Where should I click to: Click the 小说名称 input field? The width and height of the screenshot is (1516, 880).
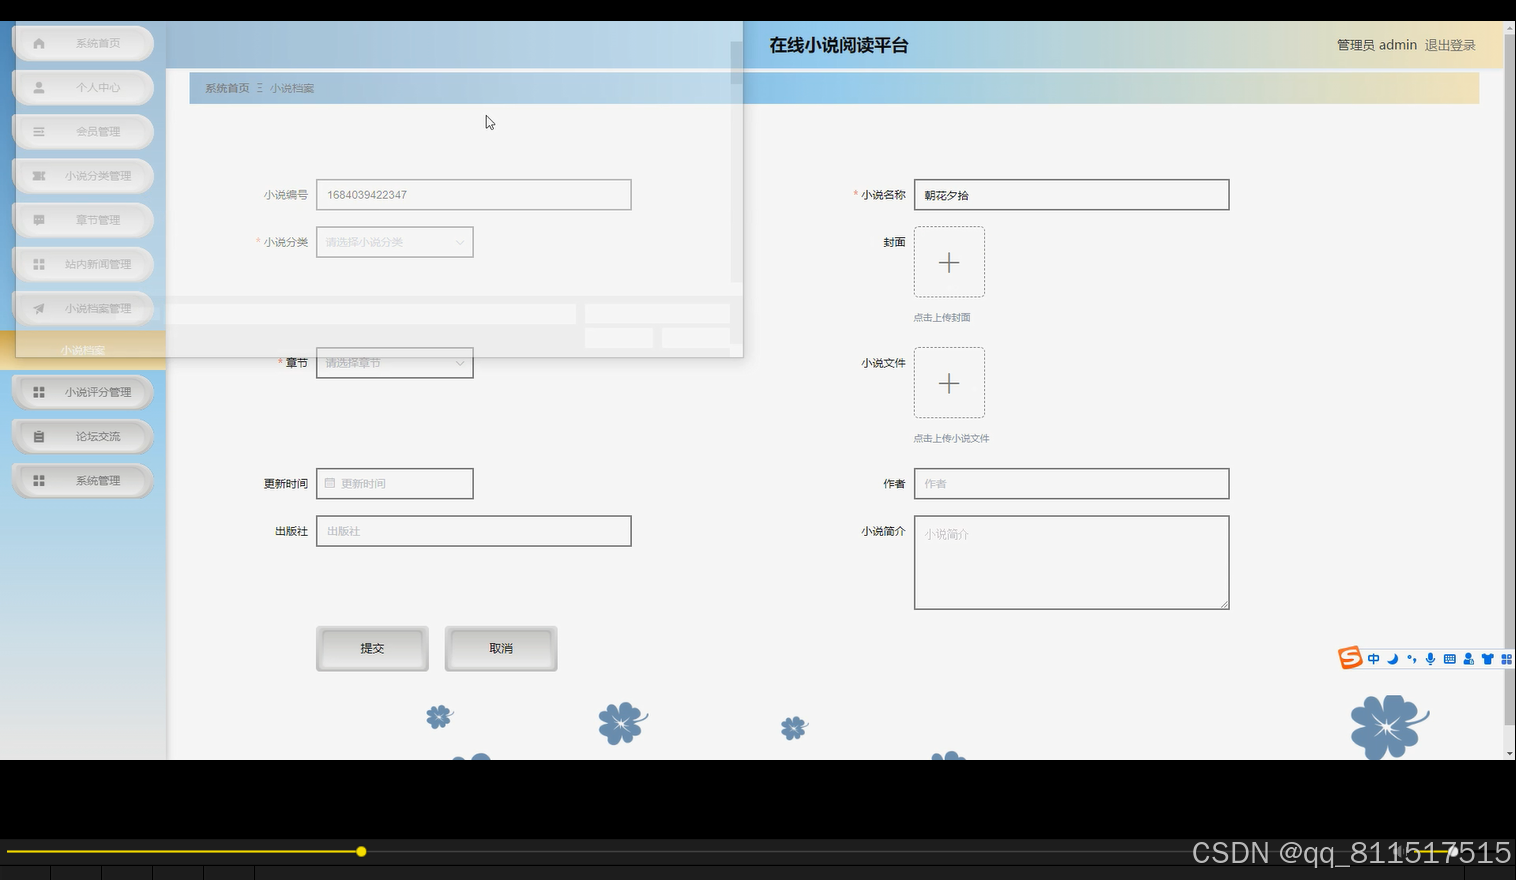[x=1071, y=195]
